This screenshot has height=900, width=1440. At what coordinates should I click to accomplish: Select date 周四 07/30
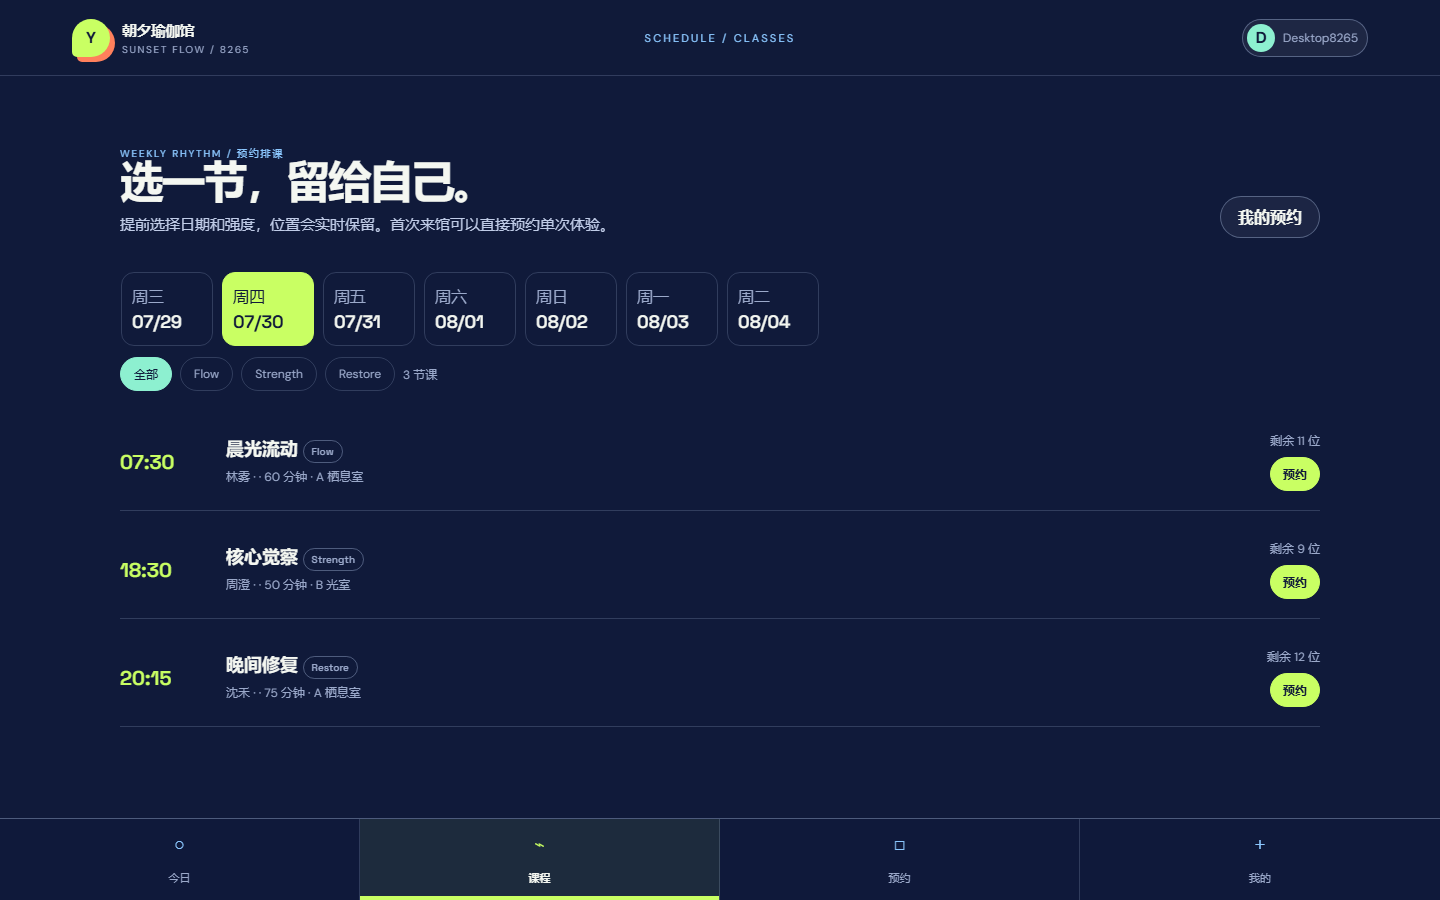268,309
